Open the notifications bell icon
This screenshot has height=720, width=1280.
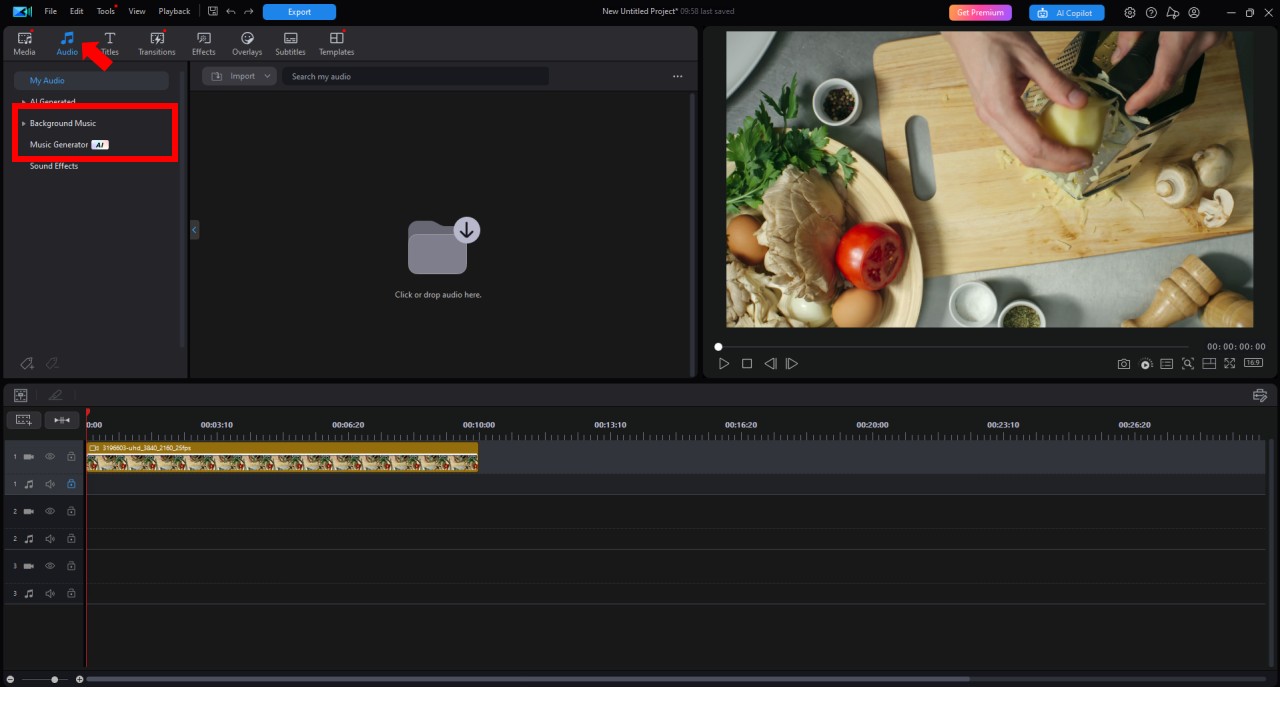point(1172,13)
